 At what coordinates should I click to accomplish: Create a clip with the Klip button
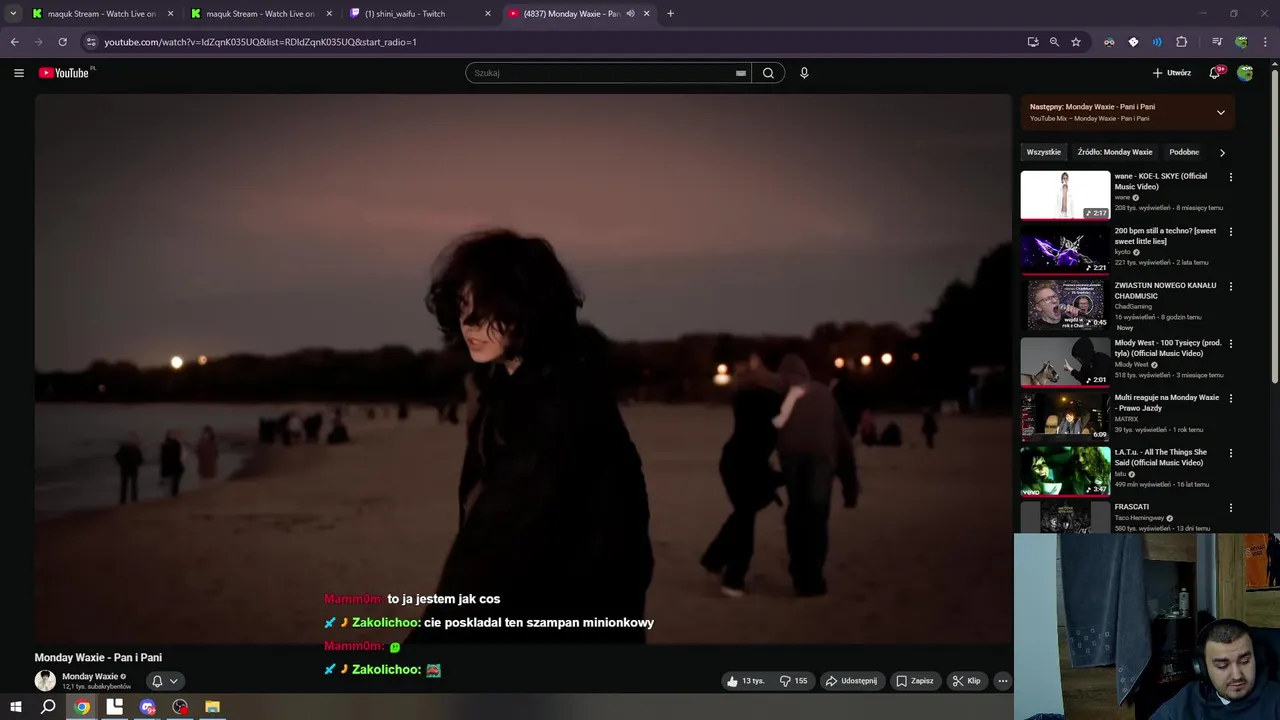coord(967,681)
